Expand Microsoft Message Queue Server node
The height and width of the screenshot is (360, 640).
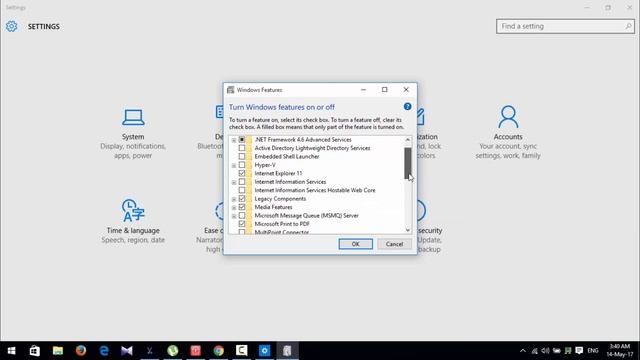coord(234,216)
